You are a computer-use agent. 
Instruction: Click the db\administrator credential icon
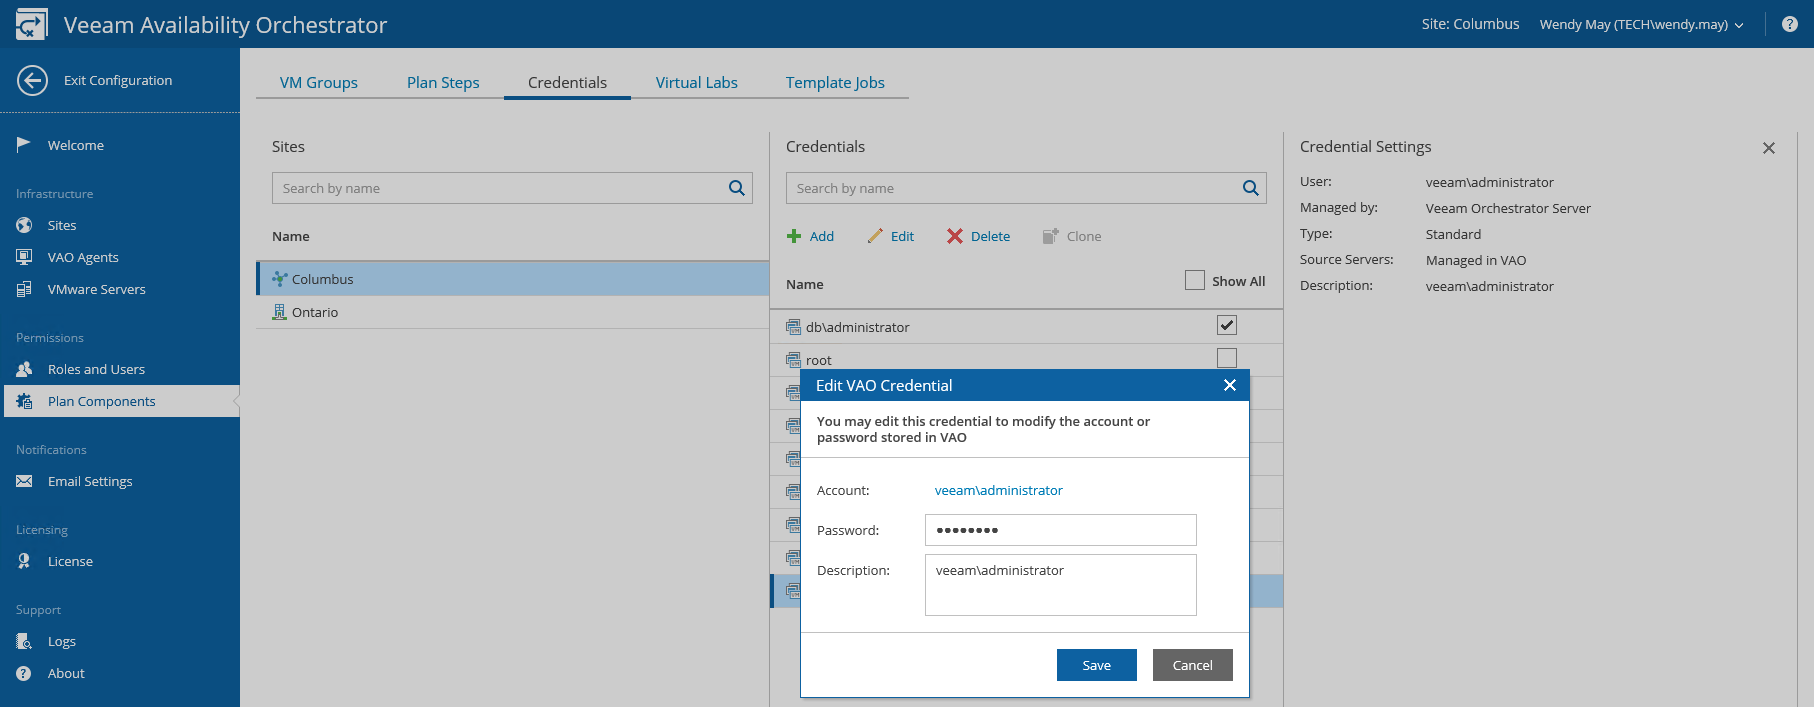pos(794,327)
